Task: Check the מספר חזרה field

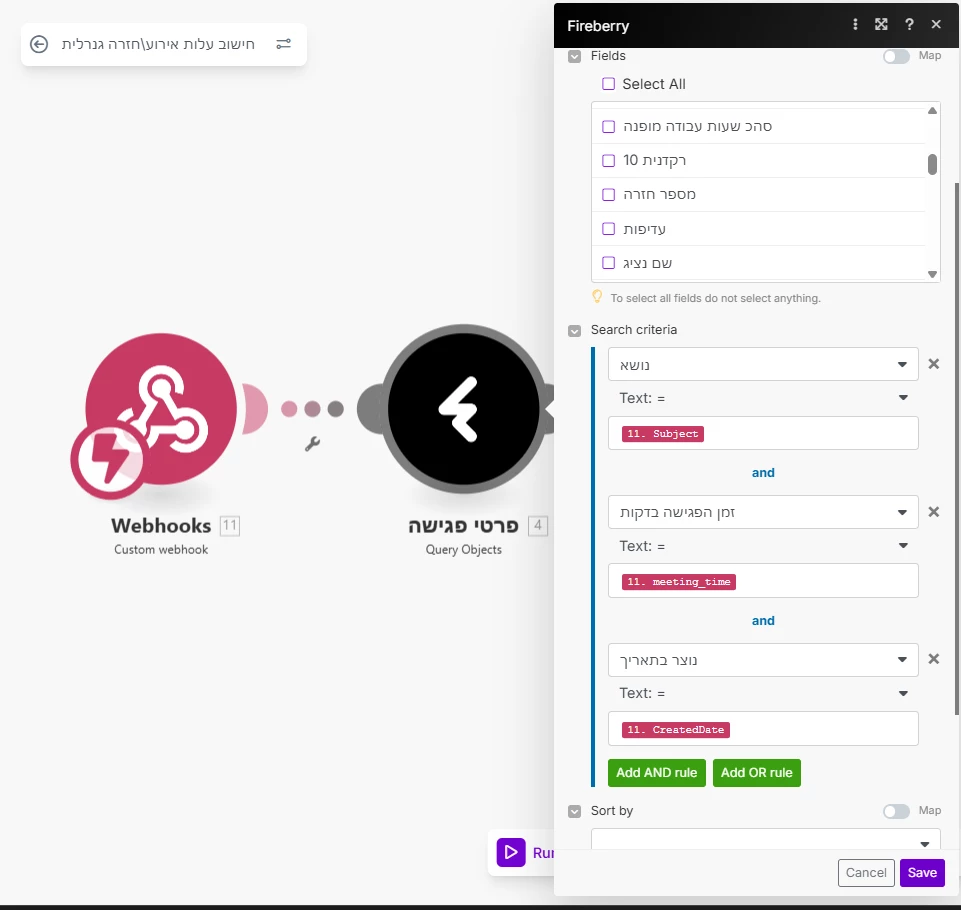Action: tap(608, 194)
